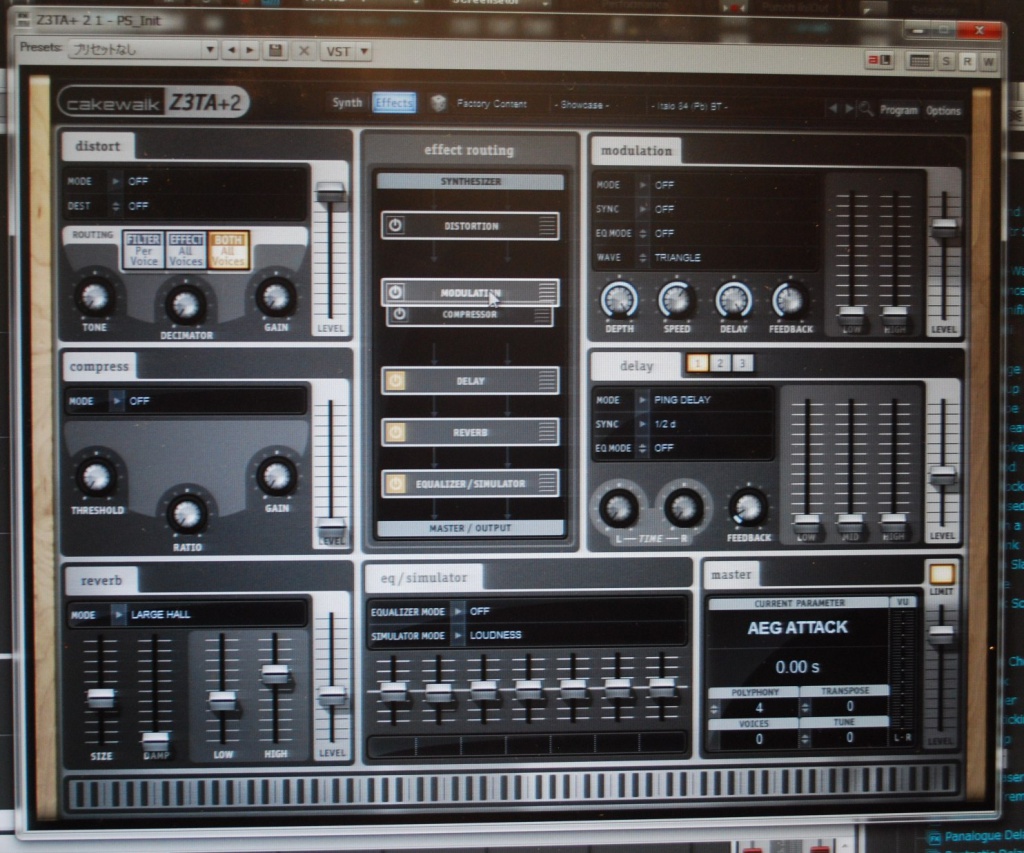Select previous program arrow near the magnifier
This screenshot has height=853, width=1024.
(833, 108)
